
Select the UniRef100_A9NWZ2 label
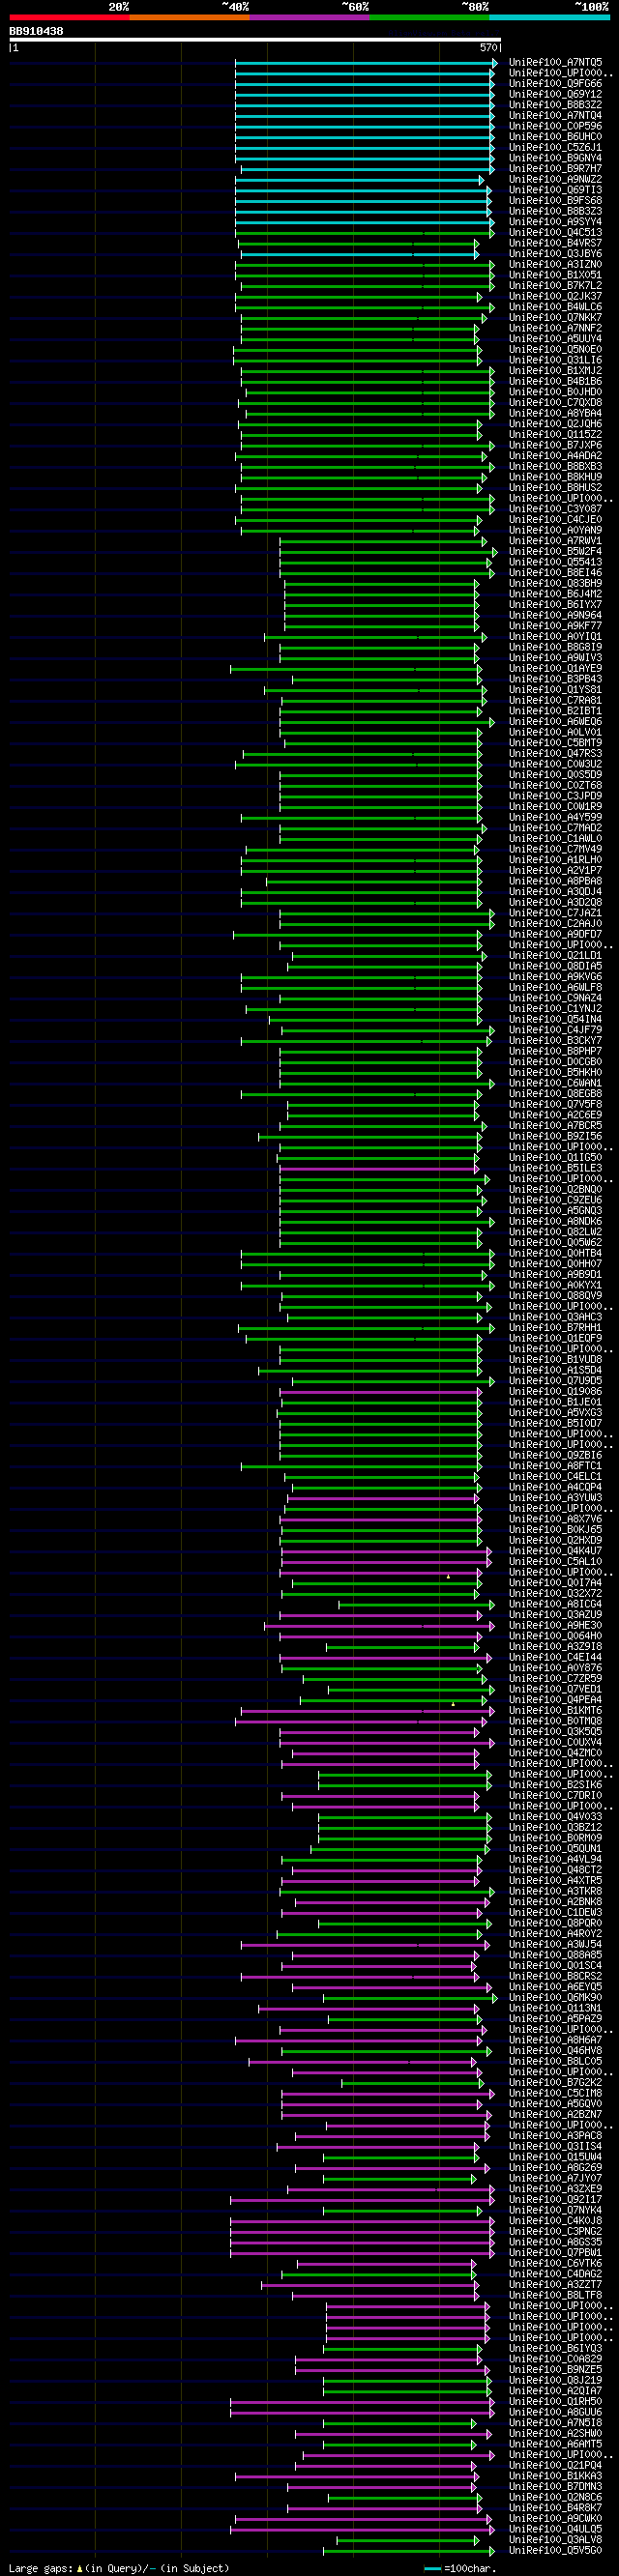[x=555, y=180]
